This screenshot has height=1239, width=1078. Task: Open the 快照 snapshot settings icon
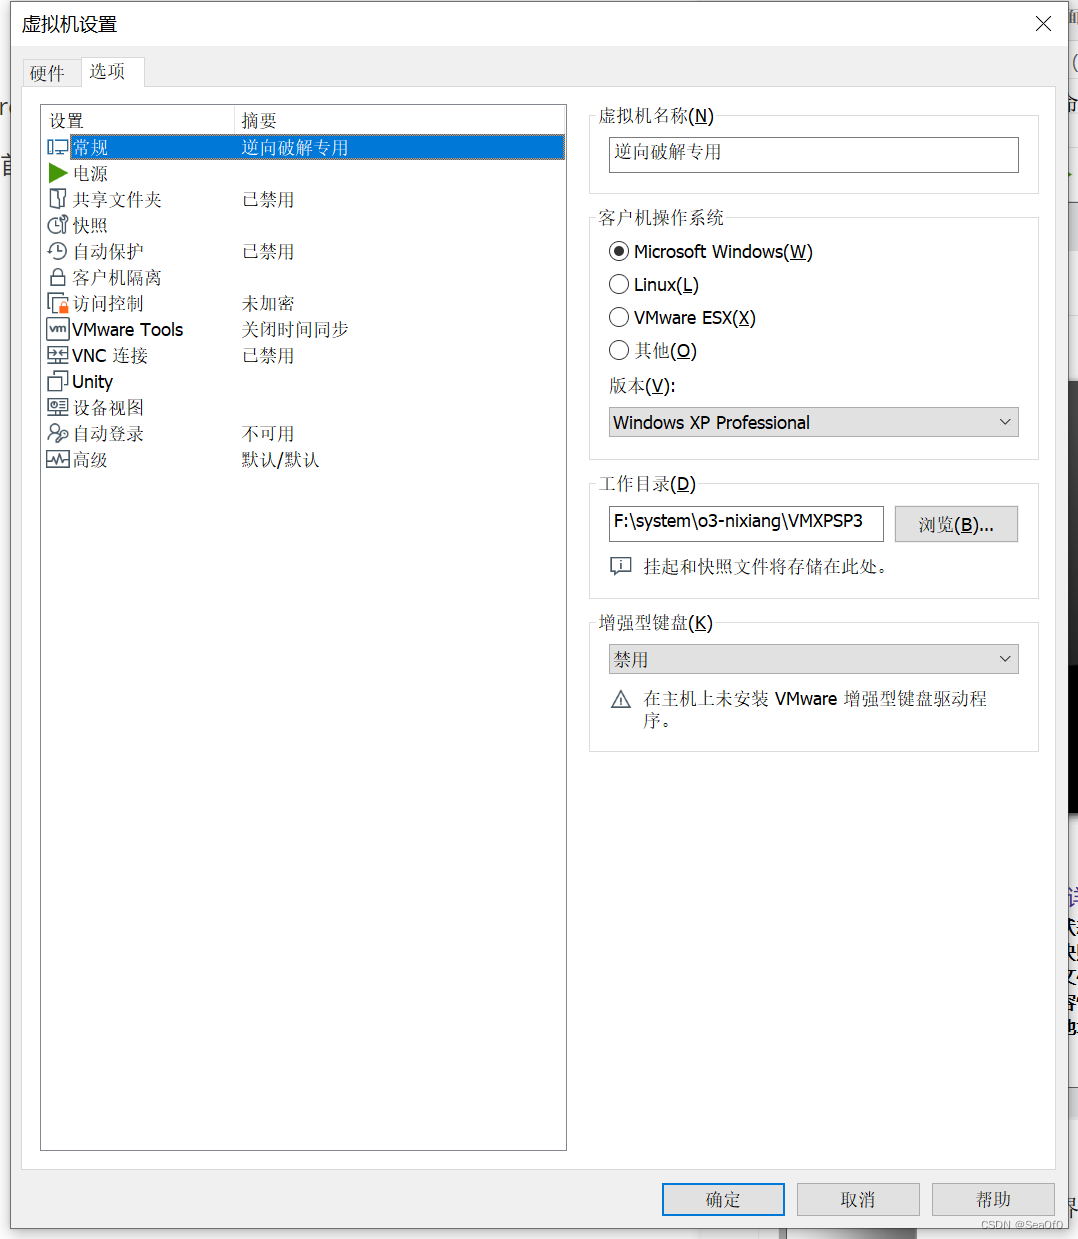point(58,224)
